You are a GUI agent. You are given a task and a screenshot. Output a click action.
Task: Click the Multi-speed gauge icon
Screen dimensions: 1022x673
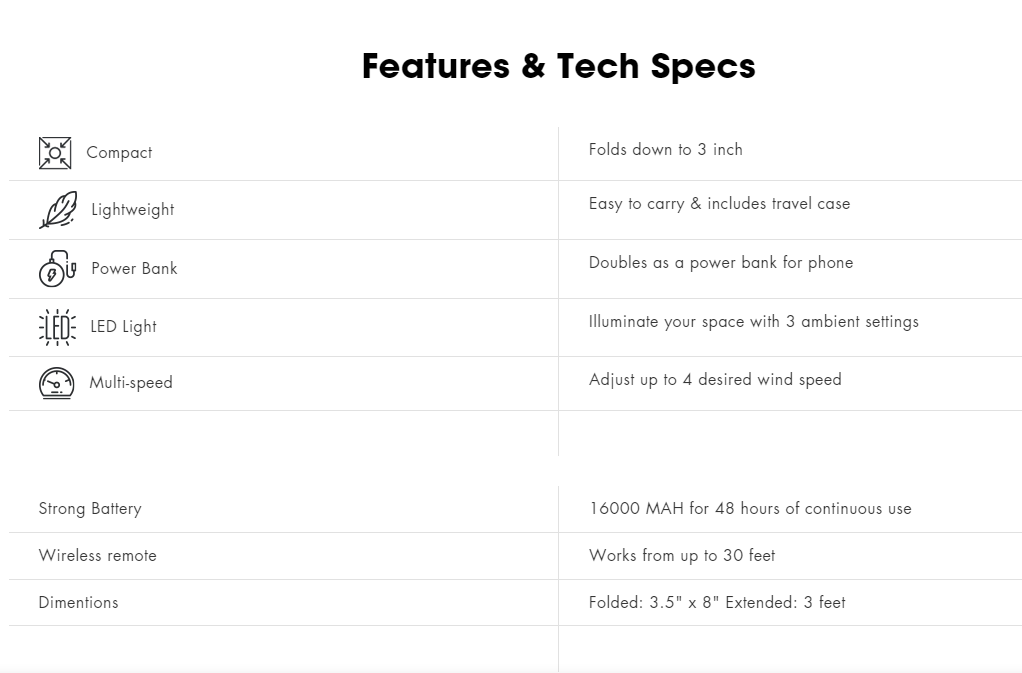pyautogui.click(x=56, y=383)
